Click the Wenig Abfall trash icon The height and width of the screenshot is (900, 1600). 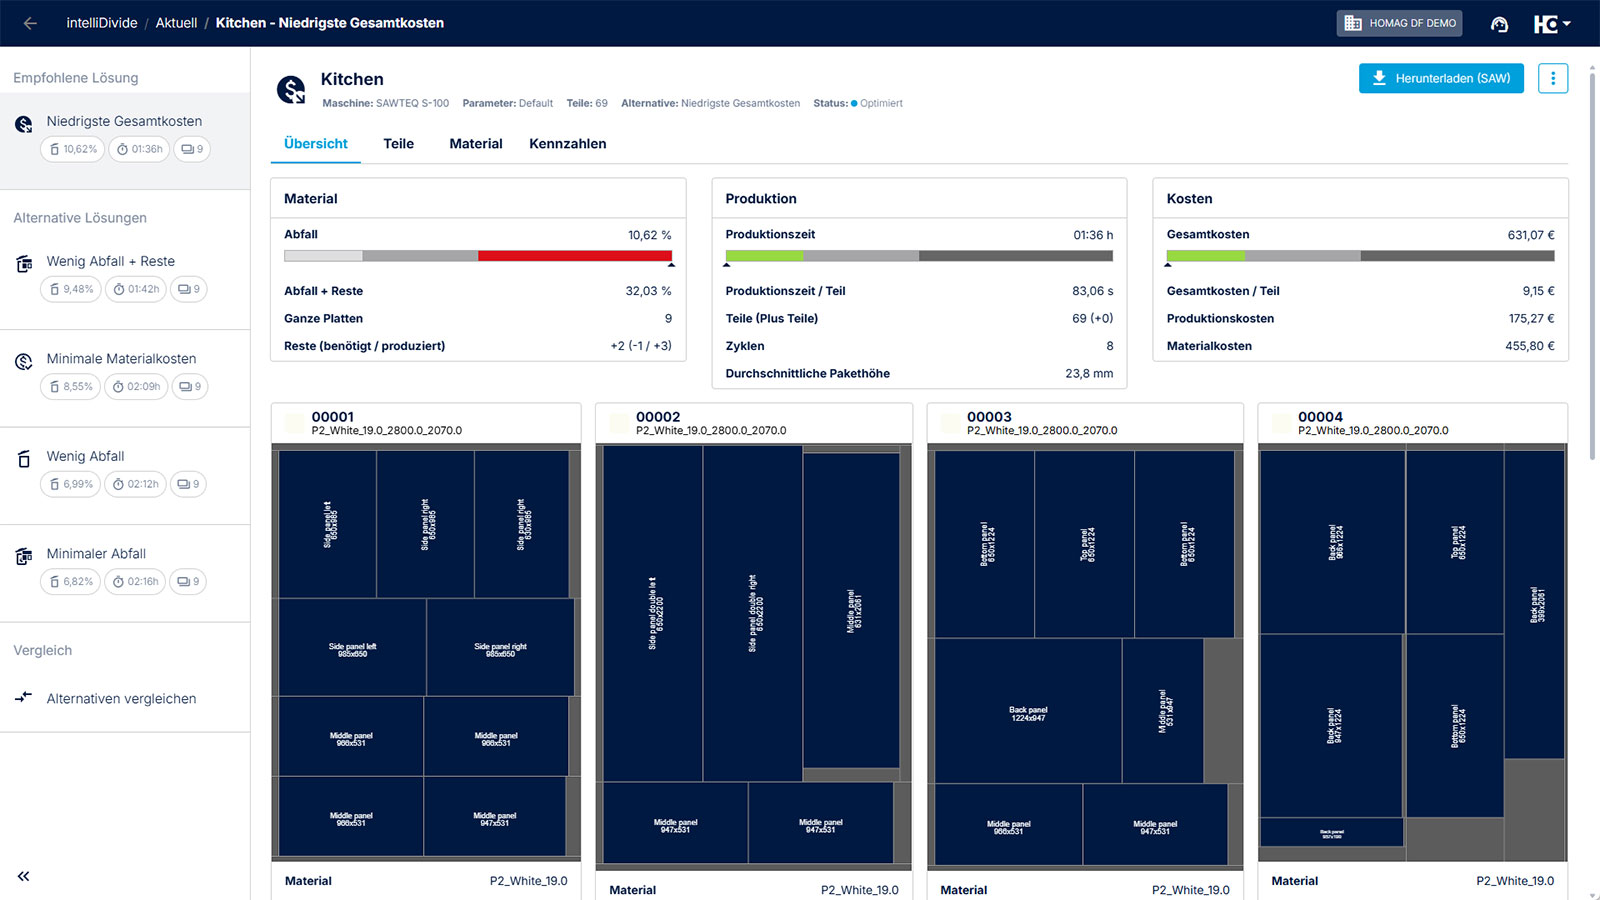click(x=24, y=459)
